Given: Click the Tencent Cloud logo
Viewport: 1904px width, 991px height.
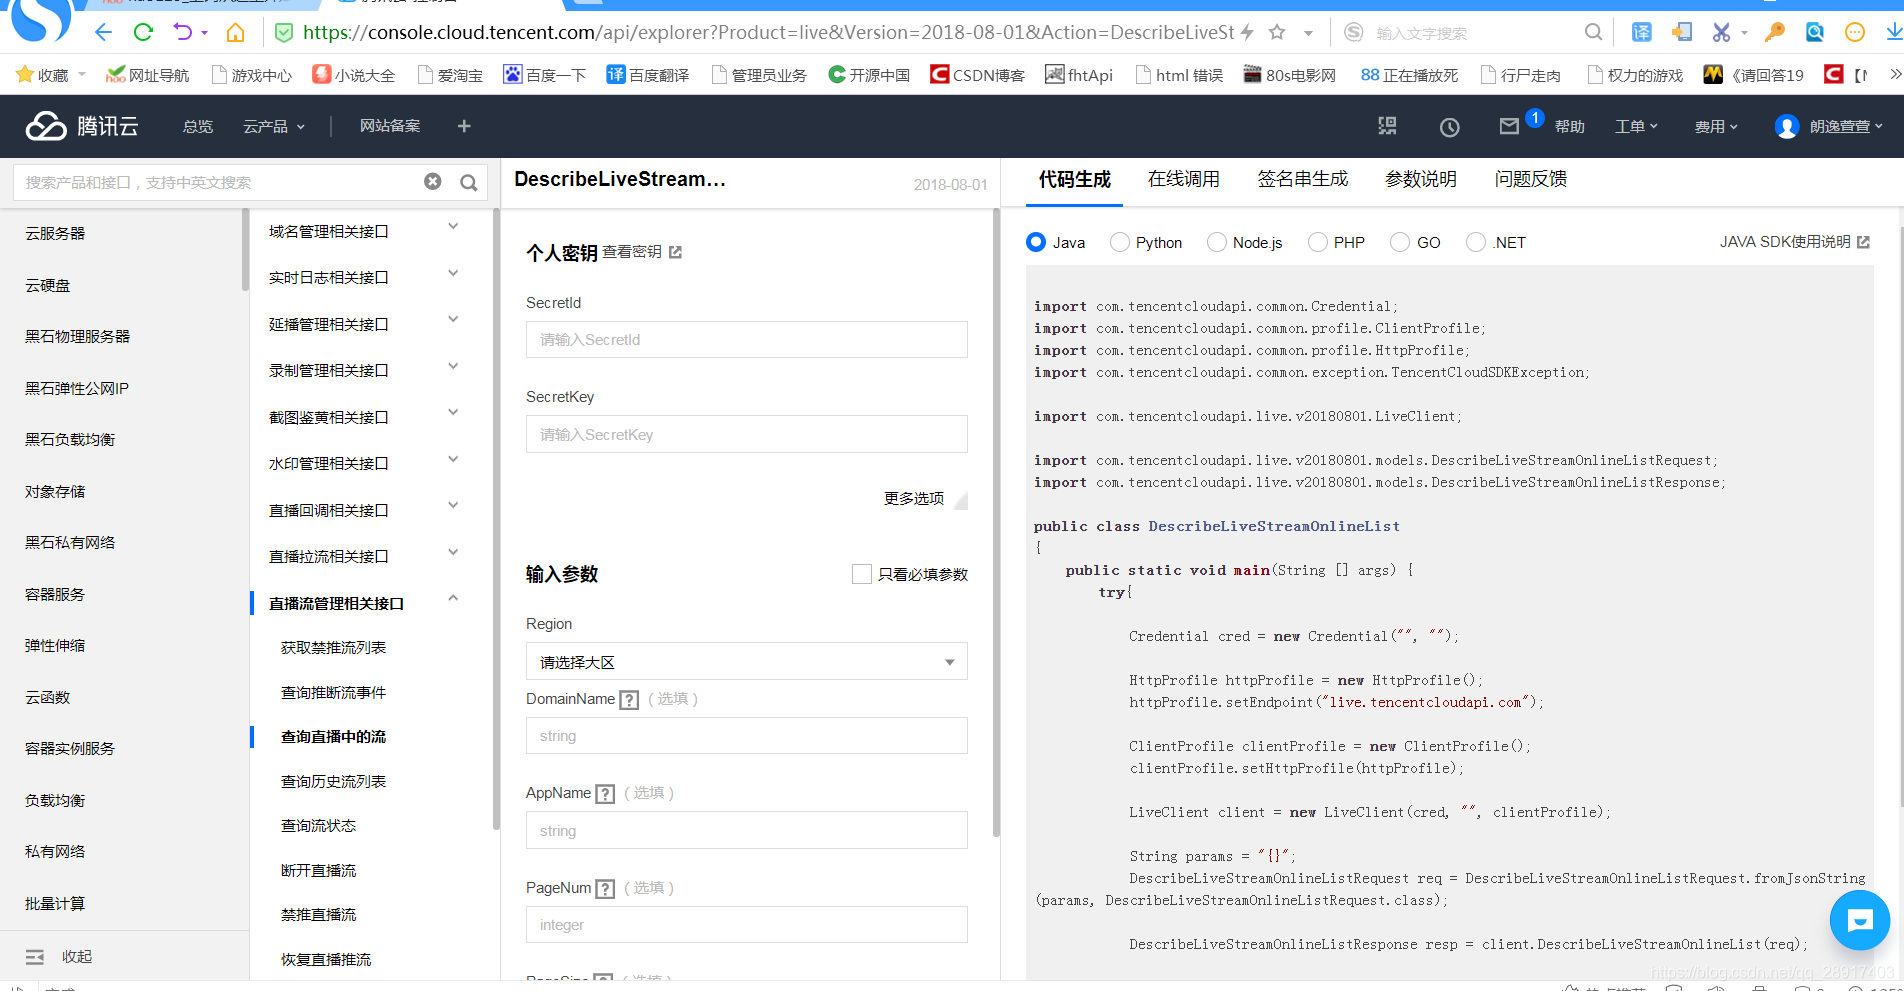Looking at the screenshot, I should tap(82, 126).
